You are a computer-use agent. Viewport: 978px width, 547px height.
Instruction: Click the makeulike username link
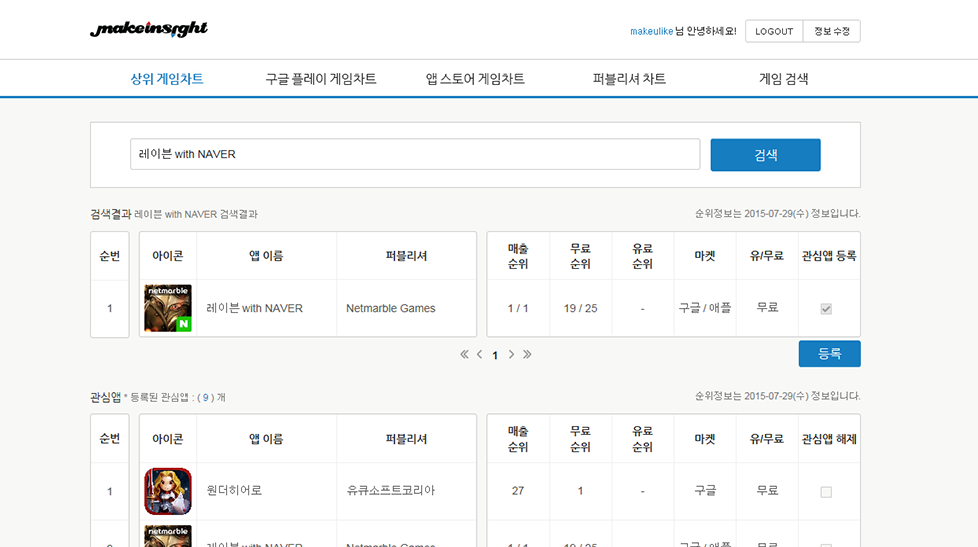651,31
